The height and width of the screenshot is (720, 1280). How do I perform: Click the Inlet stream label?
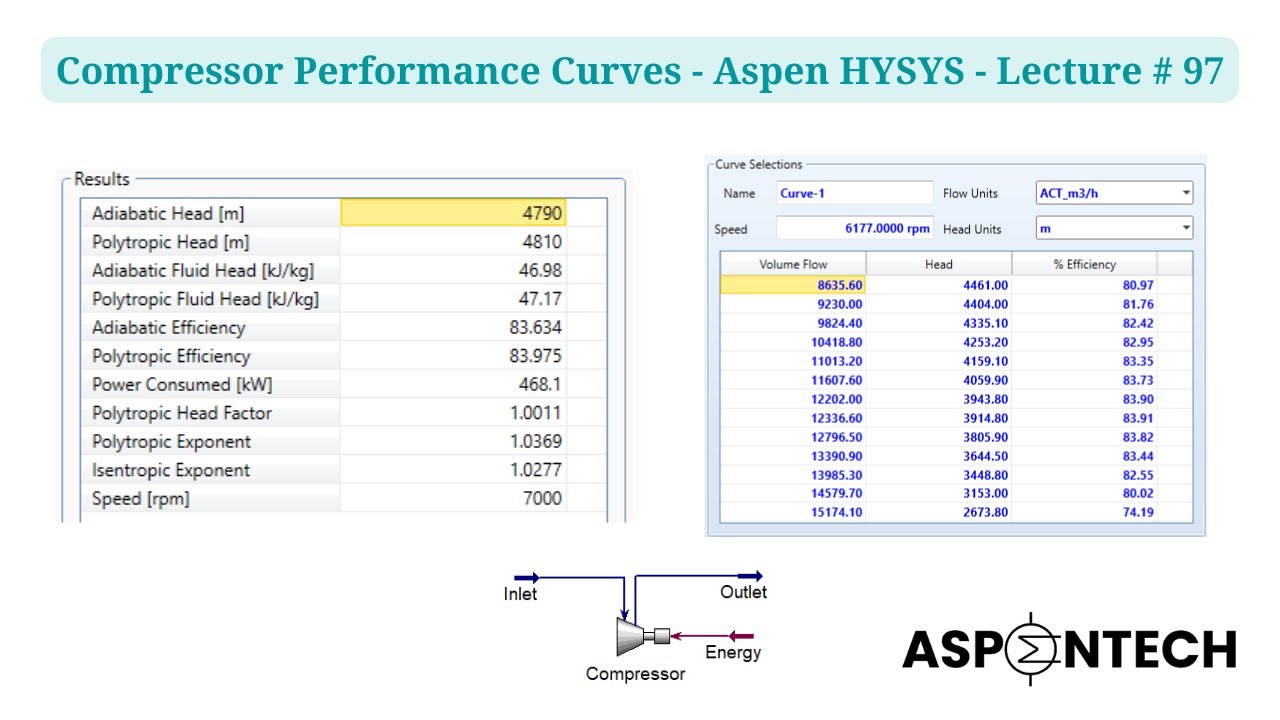pos(520,594)
